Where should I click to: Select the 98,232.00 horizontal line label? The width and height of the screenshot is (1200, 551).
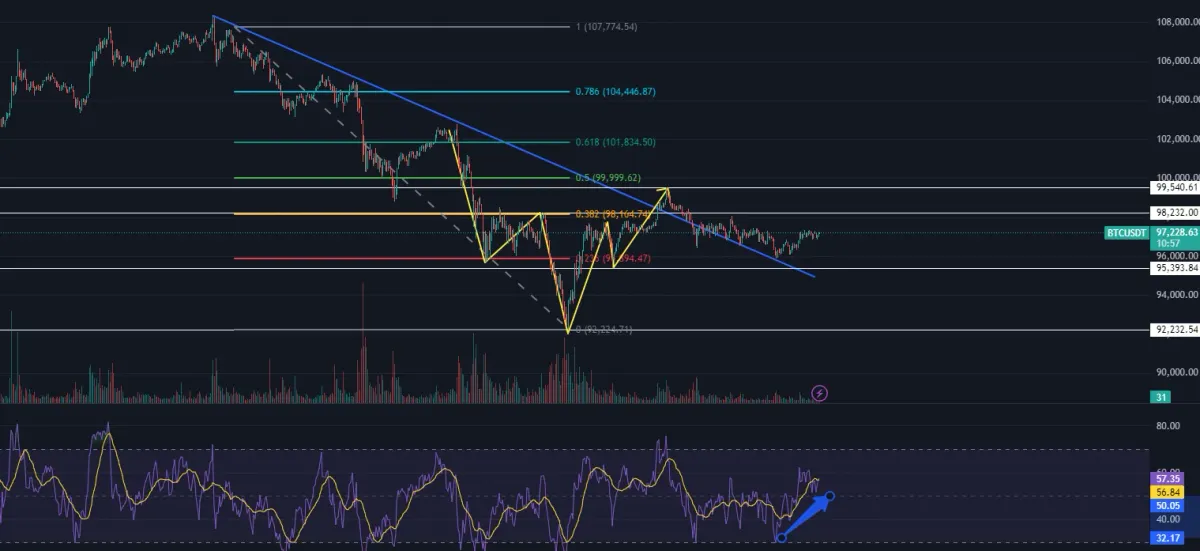pos(1174,213)
